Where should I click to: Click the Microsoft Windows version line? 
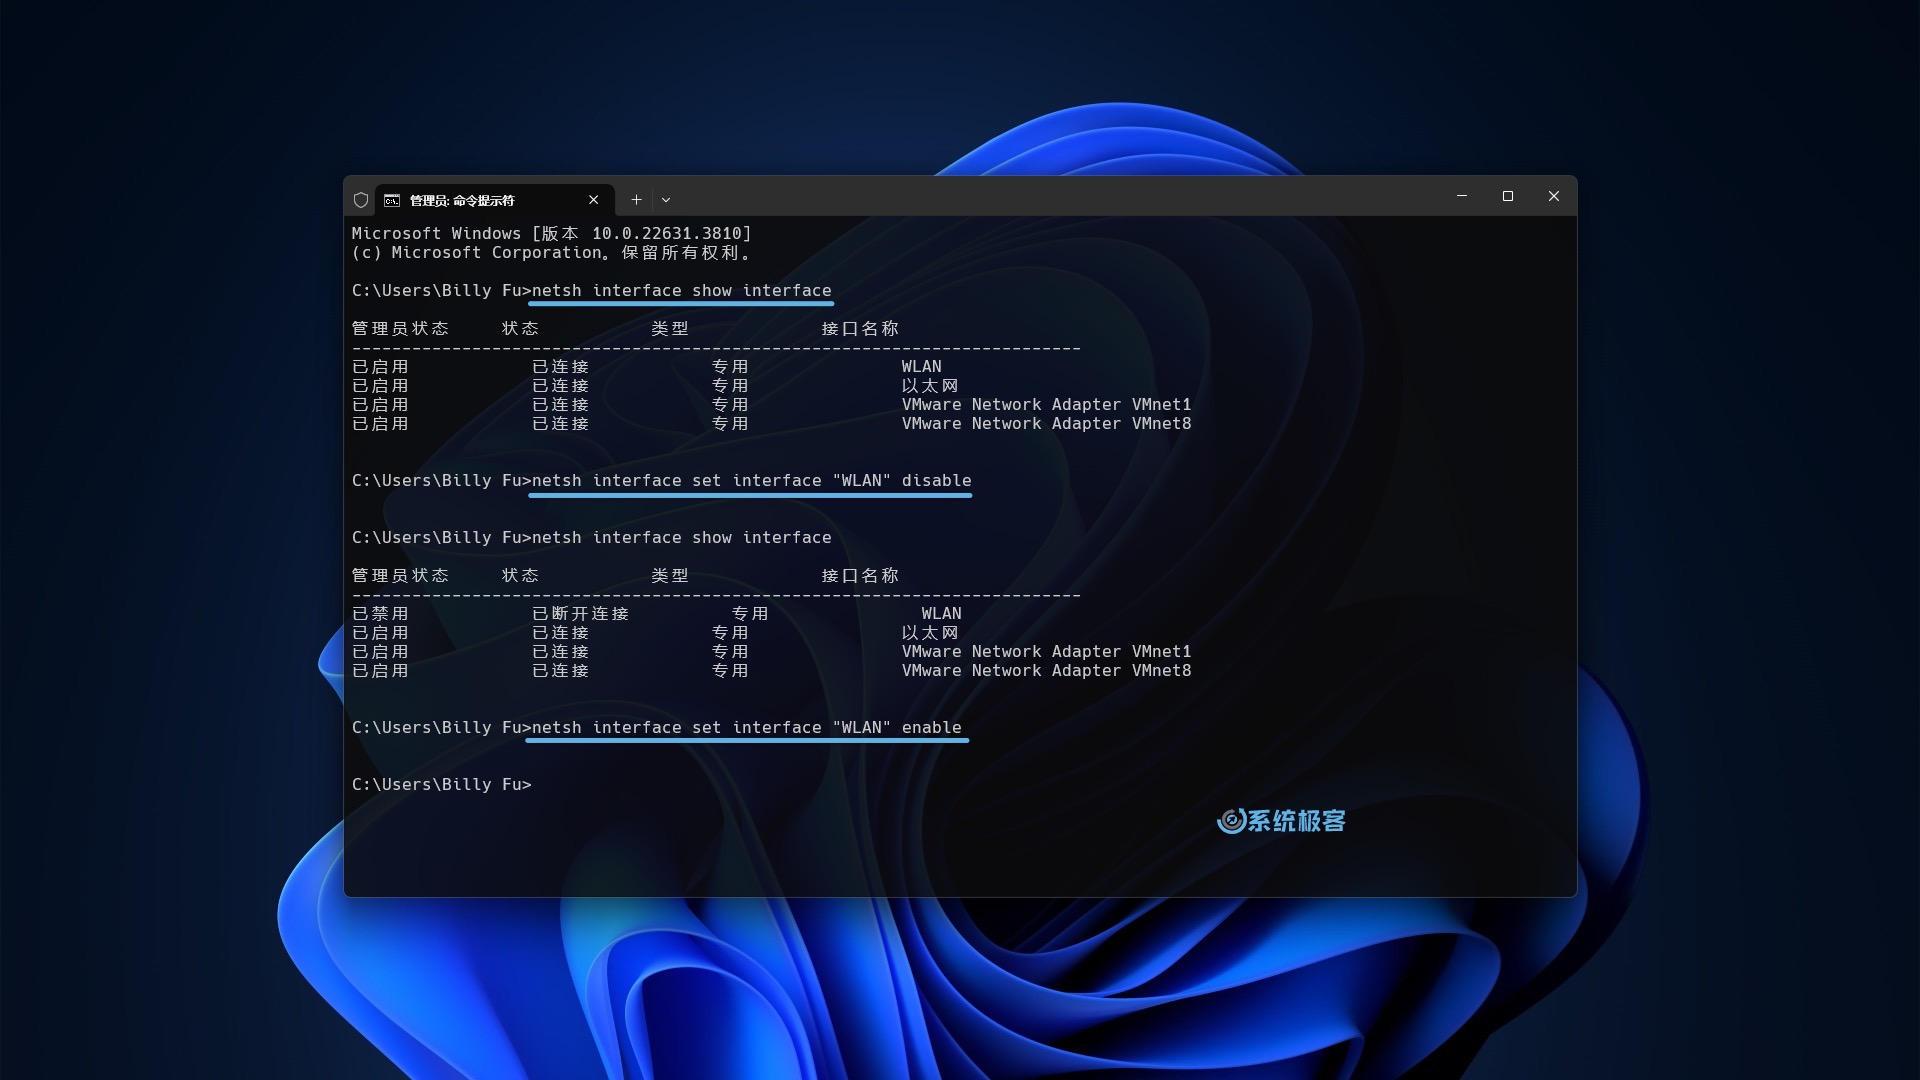551,233
